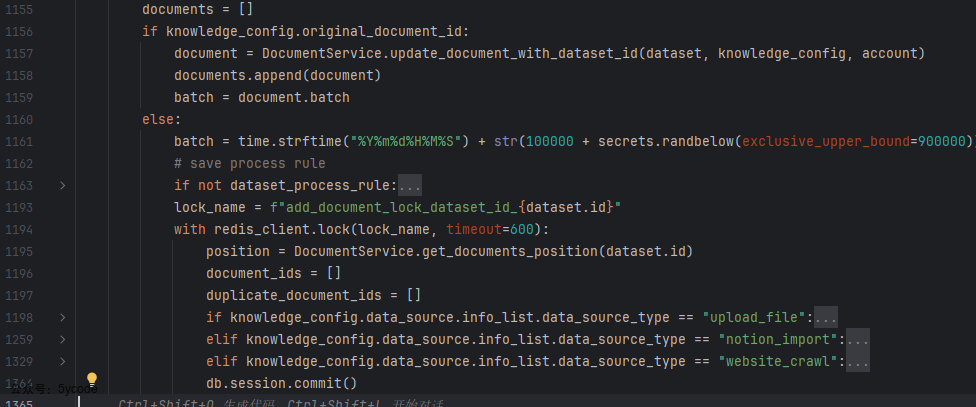Expand the fold chevron at line 1329
Screen dimensions: 976x407
(63, 361)
